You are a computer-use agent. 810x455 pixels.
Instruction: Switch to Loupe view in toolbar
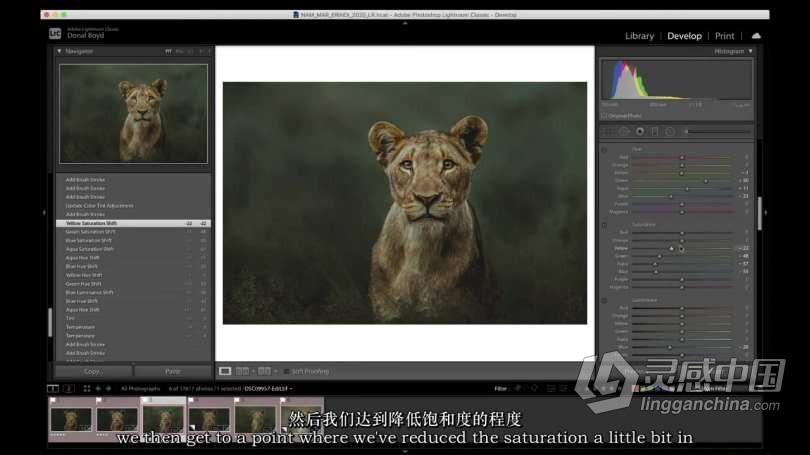pyautogui.click(x=225, y=371)
